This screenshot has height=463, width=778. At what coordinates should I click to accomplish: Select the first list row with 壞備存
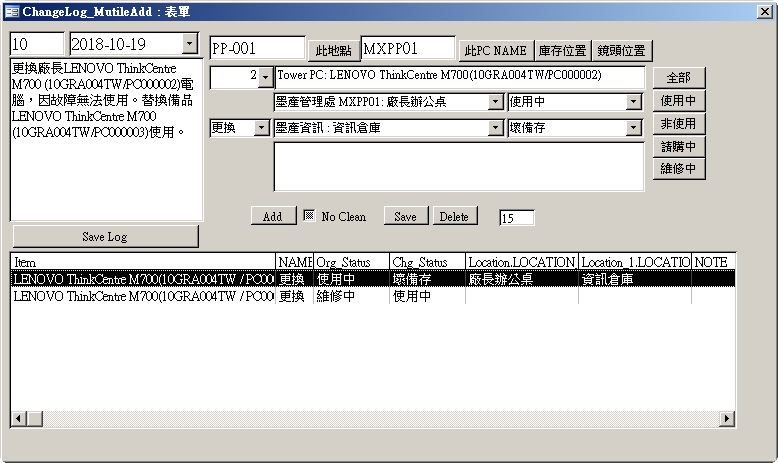373,279
